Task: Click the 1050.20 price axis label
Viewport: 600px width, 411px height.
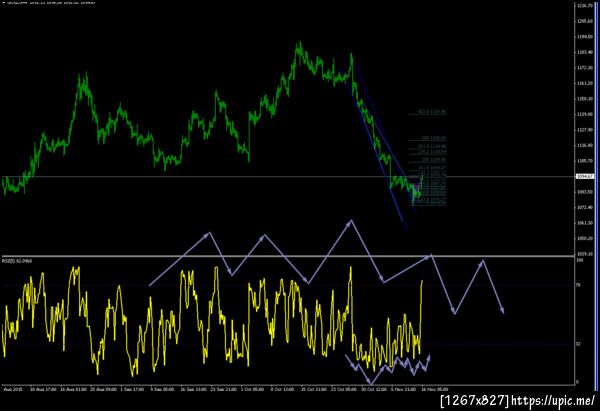Action: (x=585, y=238)
